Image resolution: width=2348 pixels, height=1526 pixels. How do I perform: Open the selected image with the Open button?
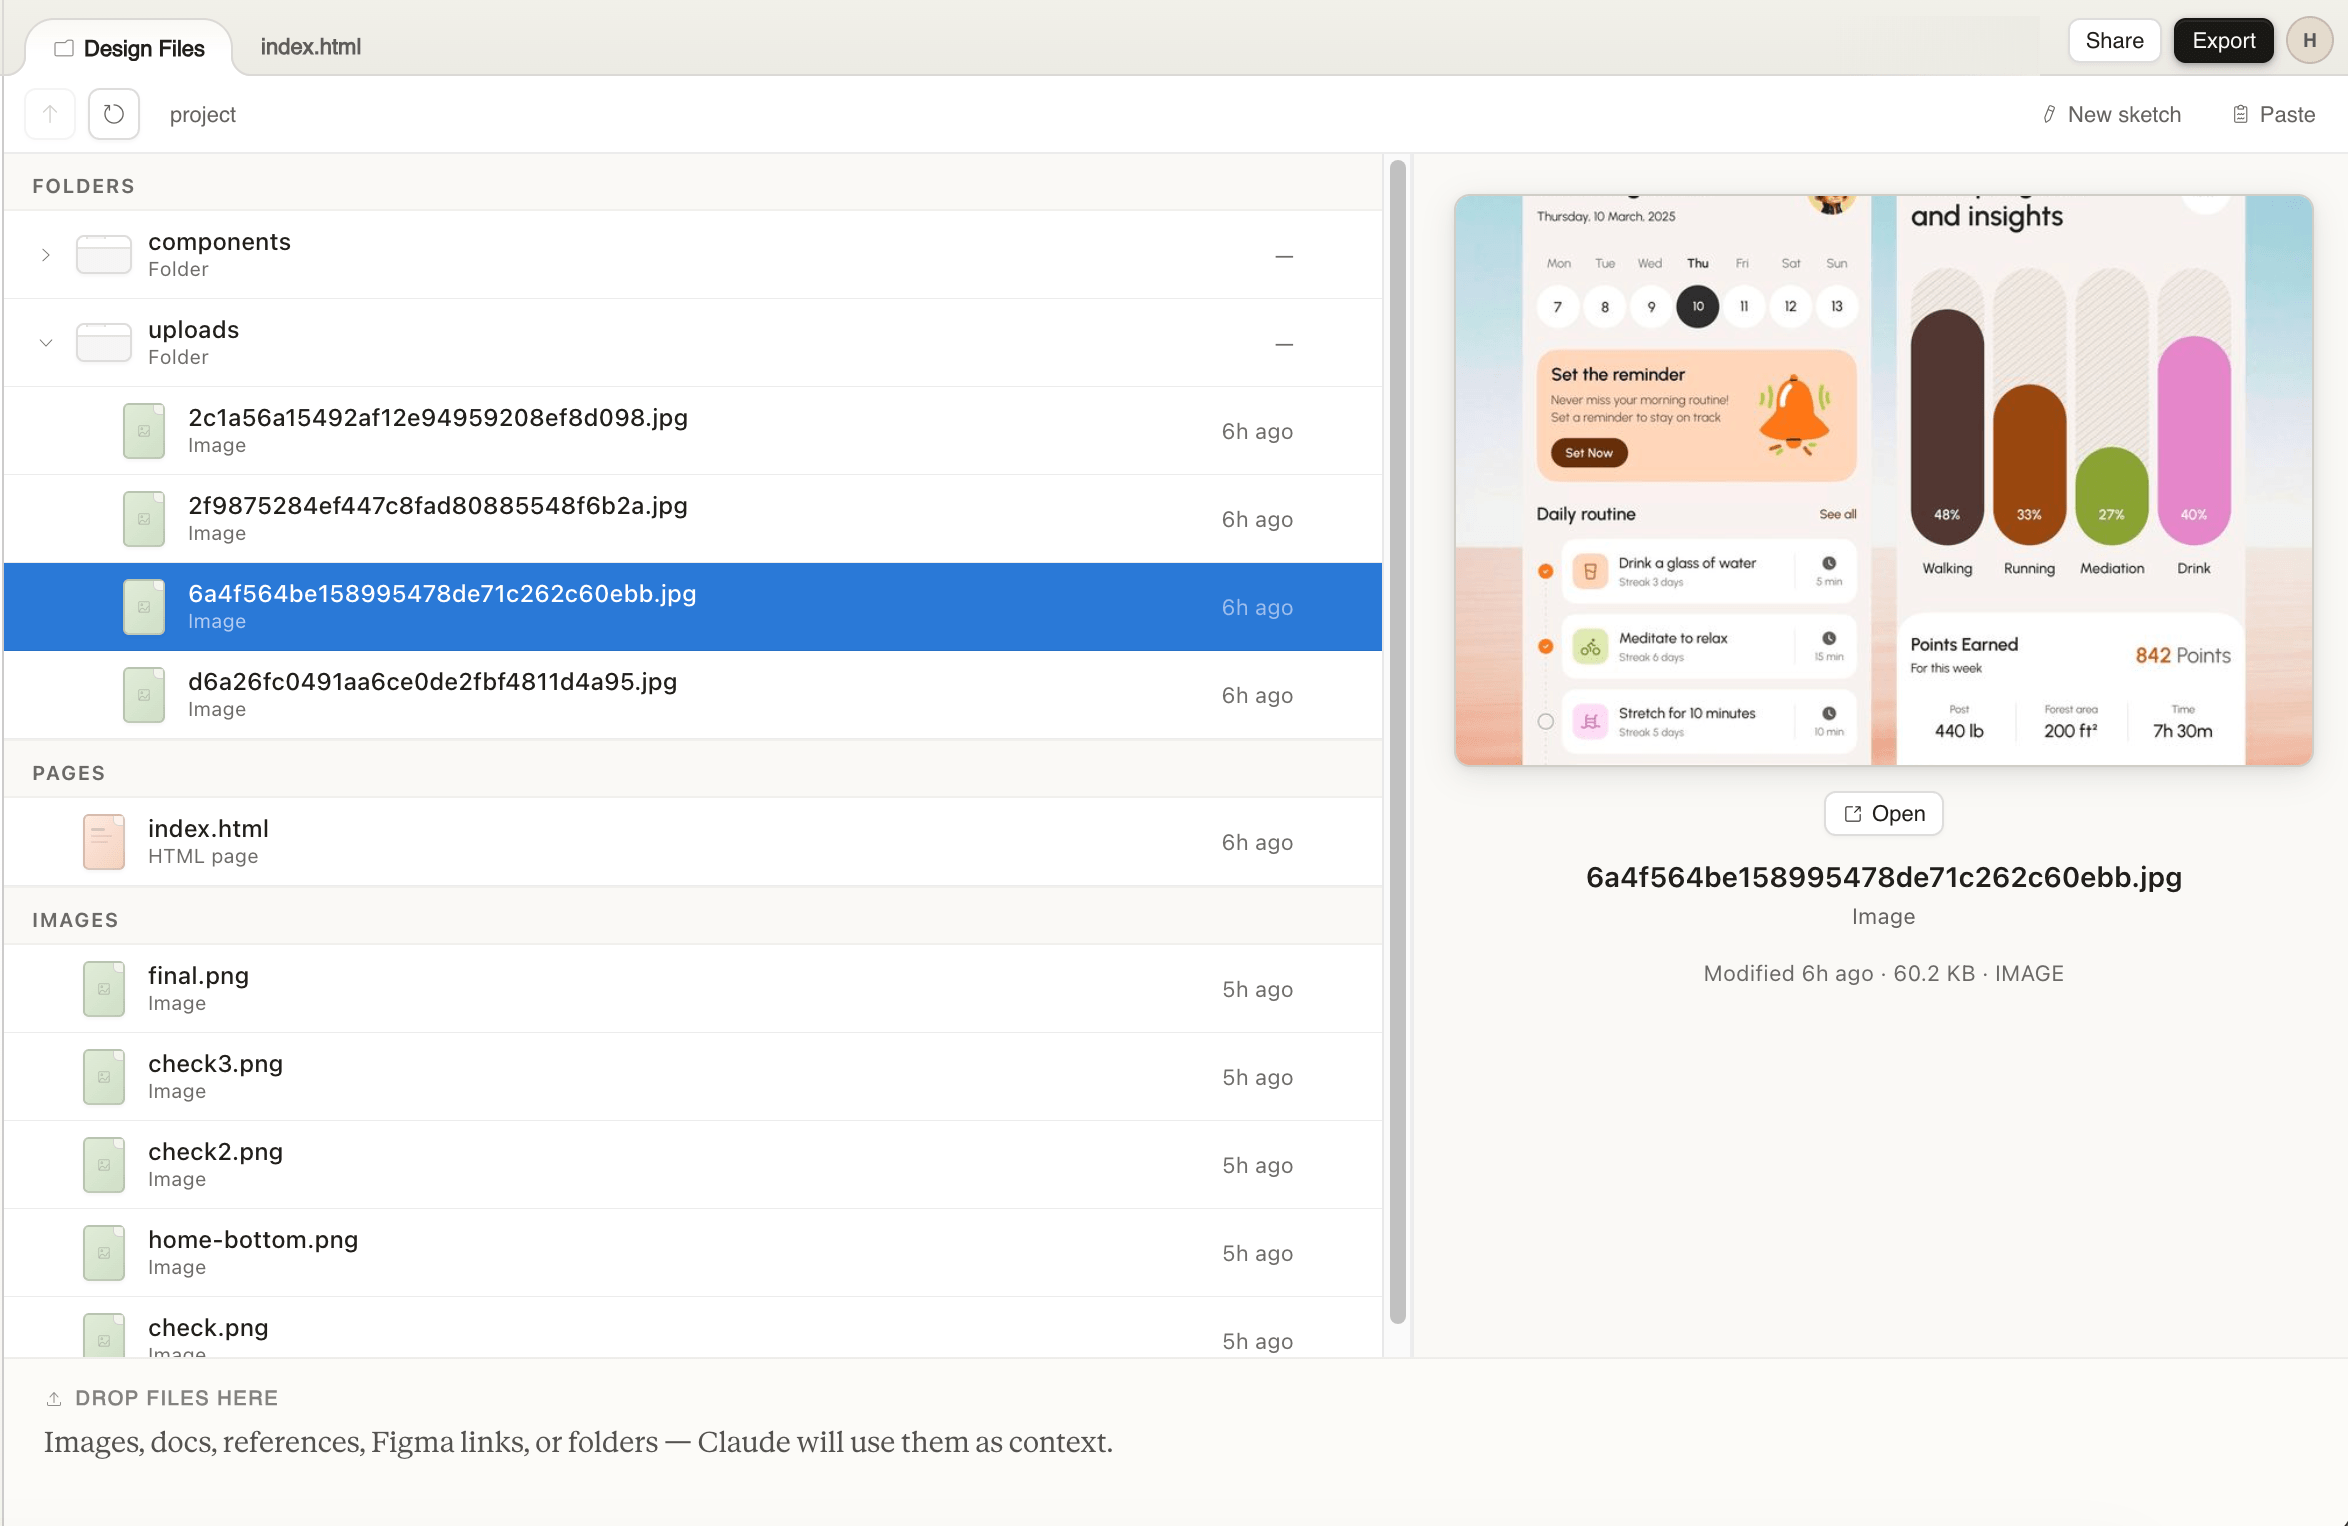tap(1883, 813)
